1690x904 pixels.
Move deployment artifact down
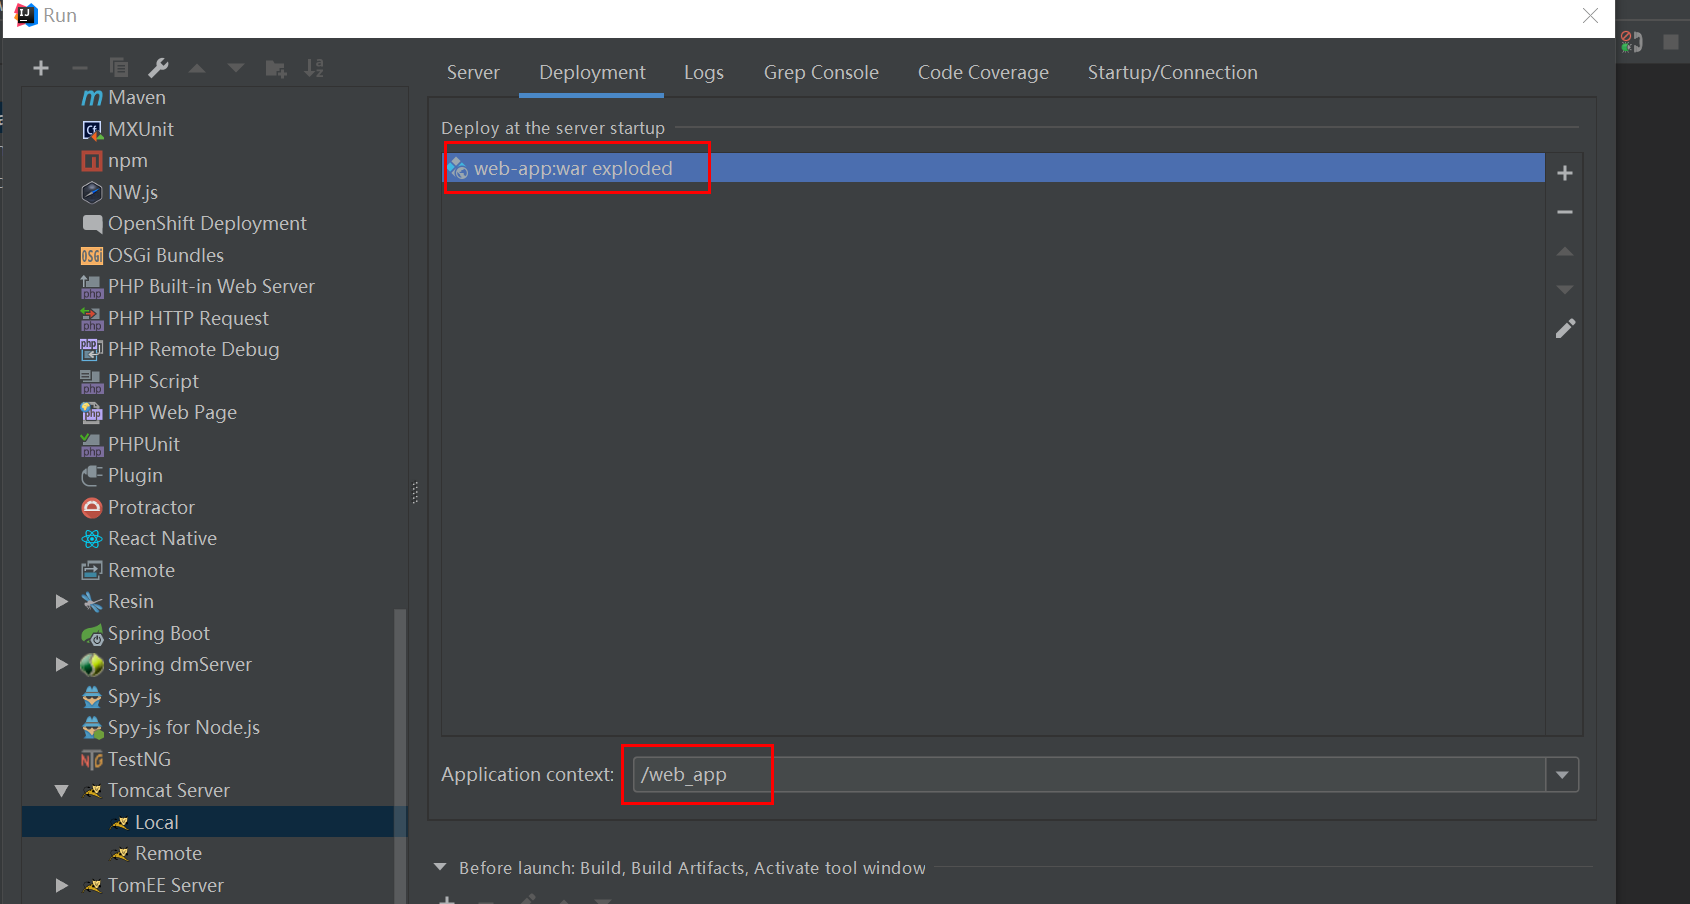pyautogui.click(x=1565, y=289)
